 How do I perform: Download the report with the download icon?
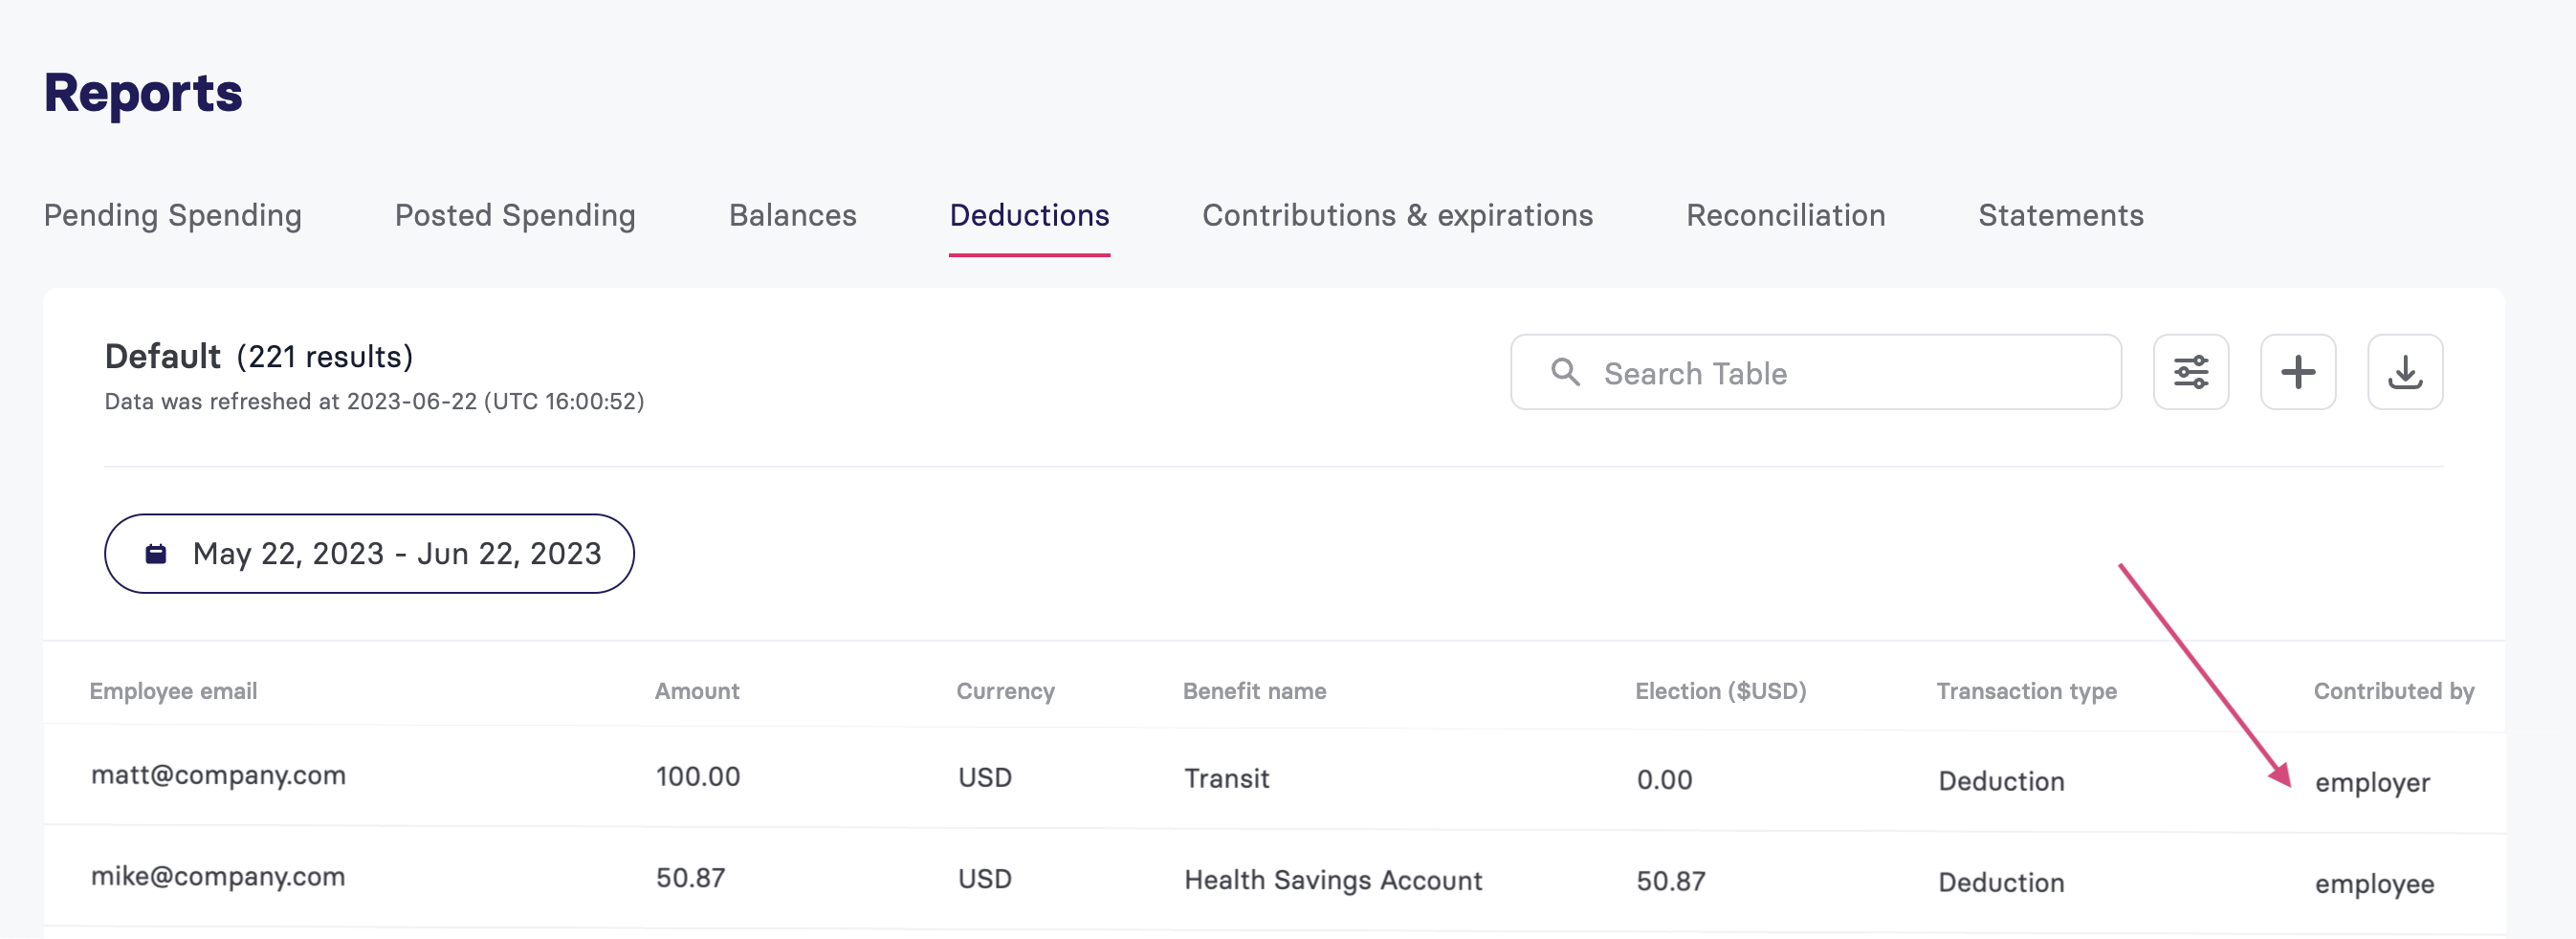(x=2404, y=372)
